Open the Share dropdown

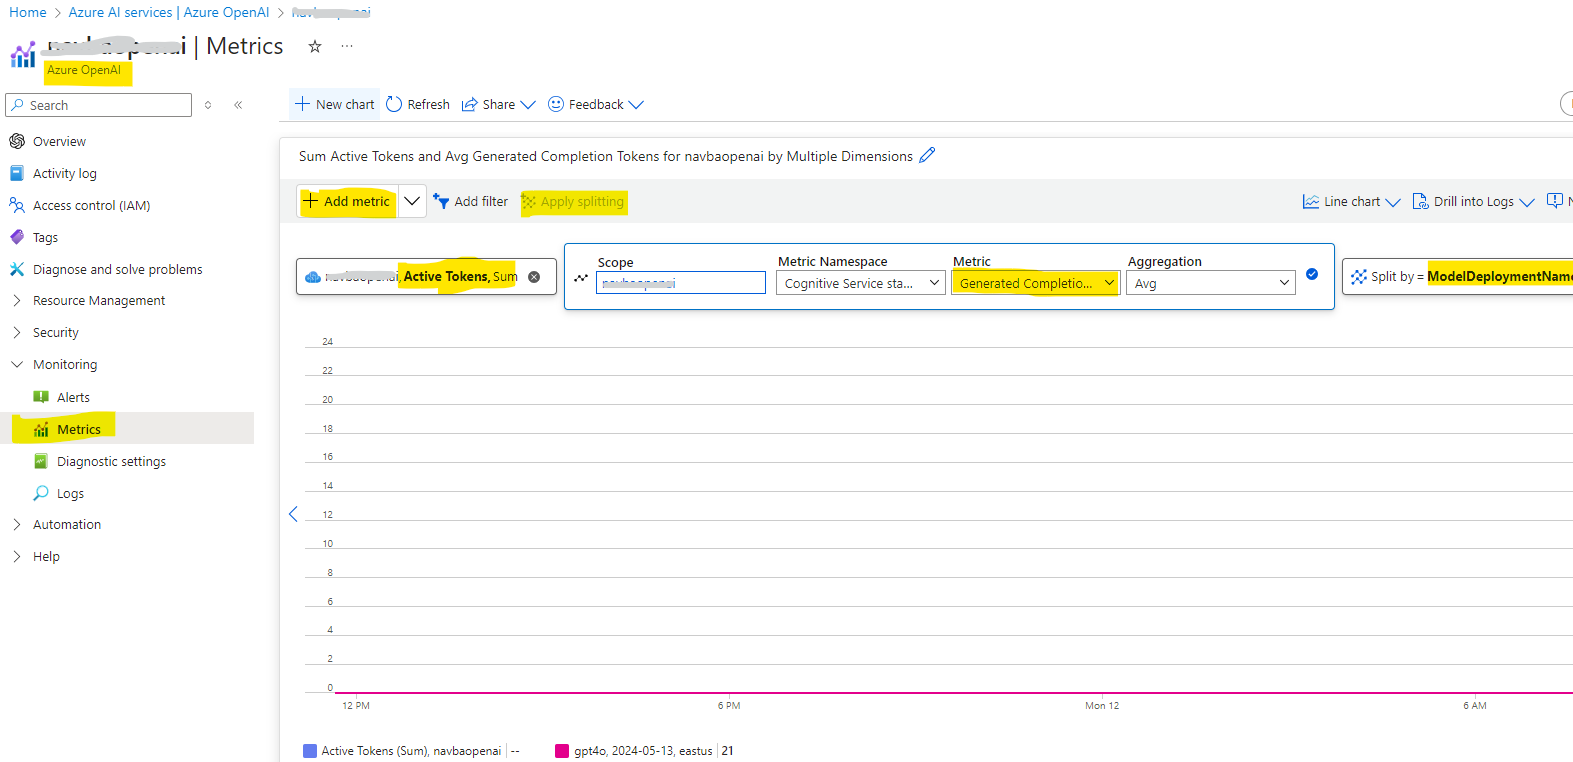pos(498,104)
